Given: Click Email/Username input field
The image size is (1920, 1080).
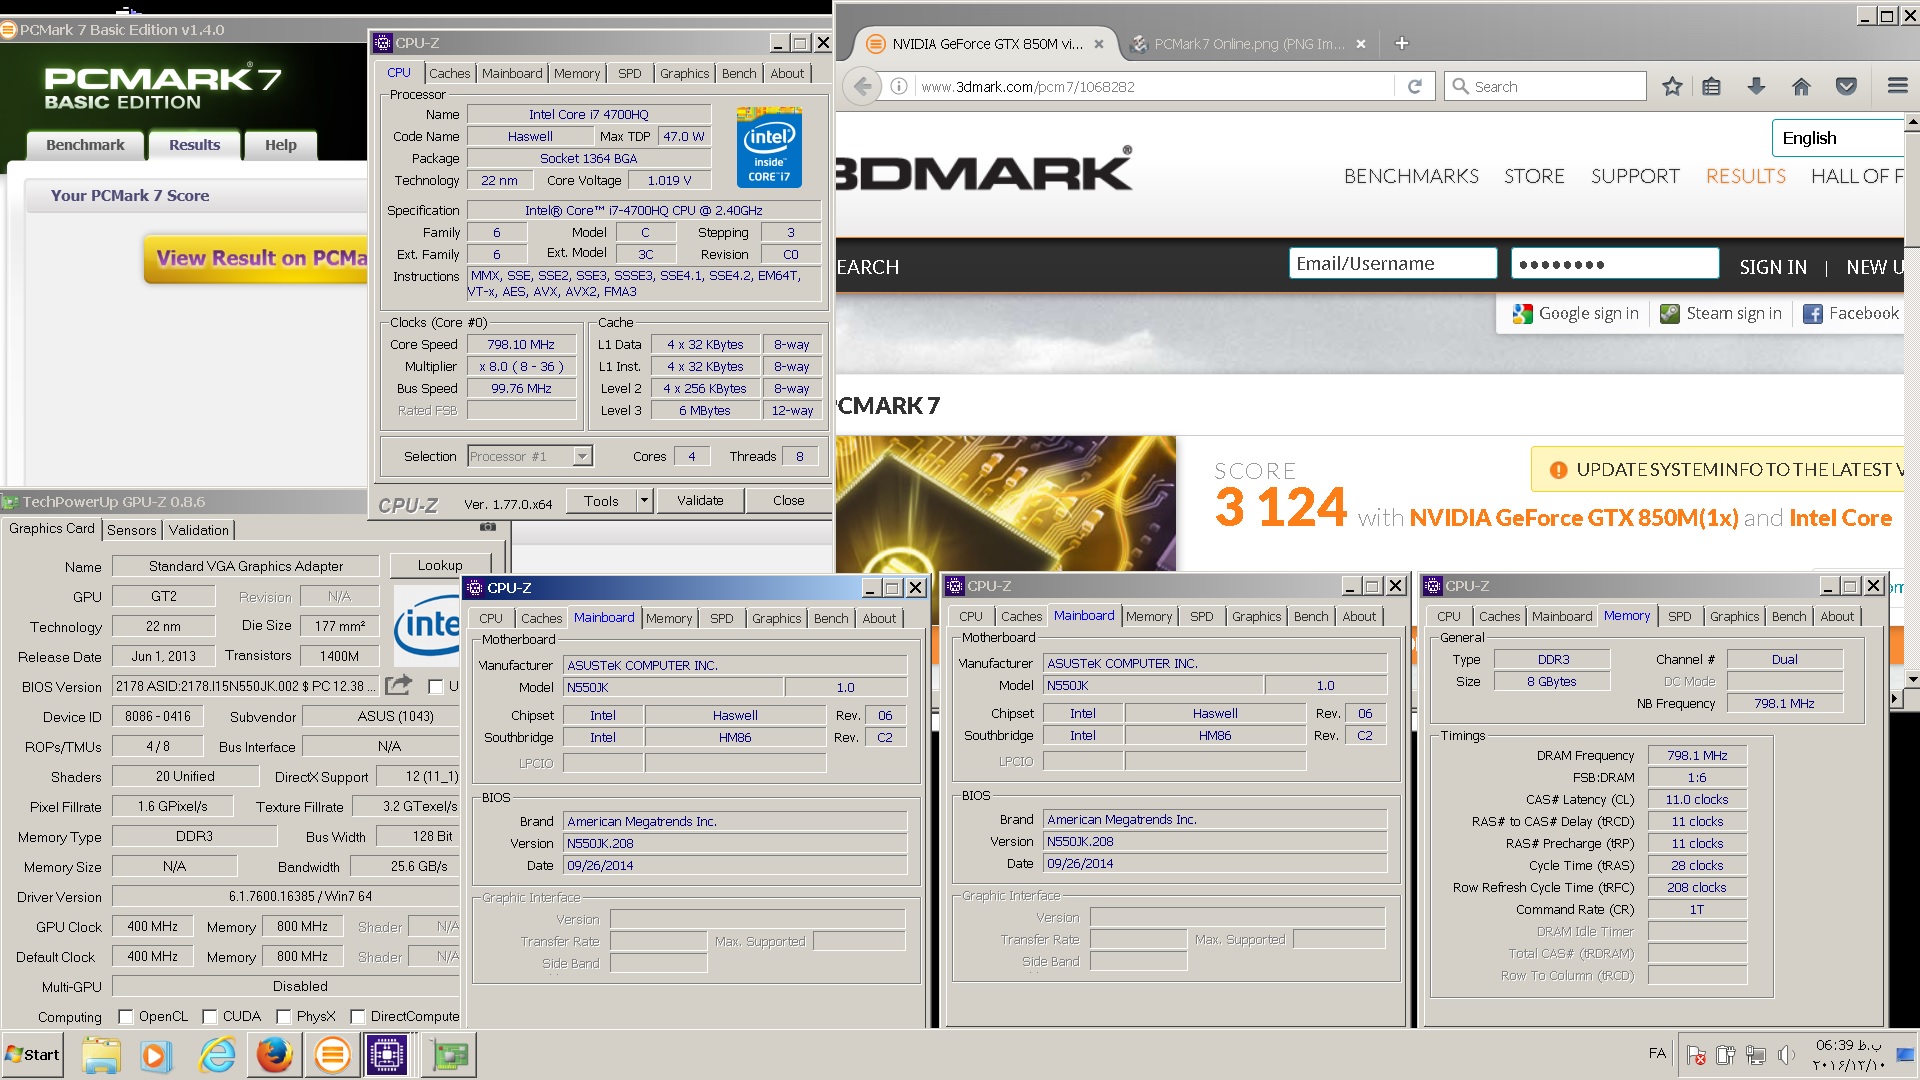Looking at the screenshot, I should (1392, 264).
